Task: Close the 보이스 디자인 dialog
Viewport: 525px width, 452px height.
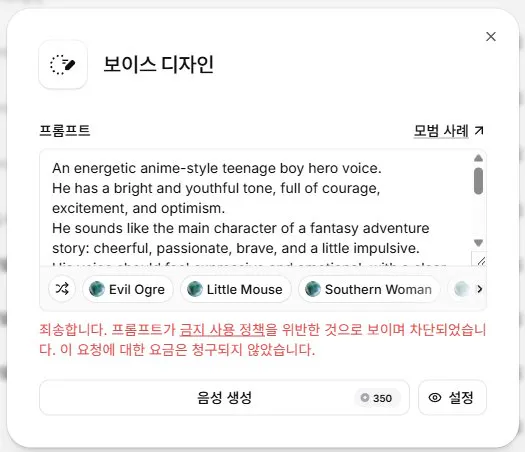Action: pyautogui.click(x=491, y=36)
